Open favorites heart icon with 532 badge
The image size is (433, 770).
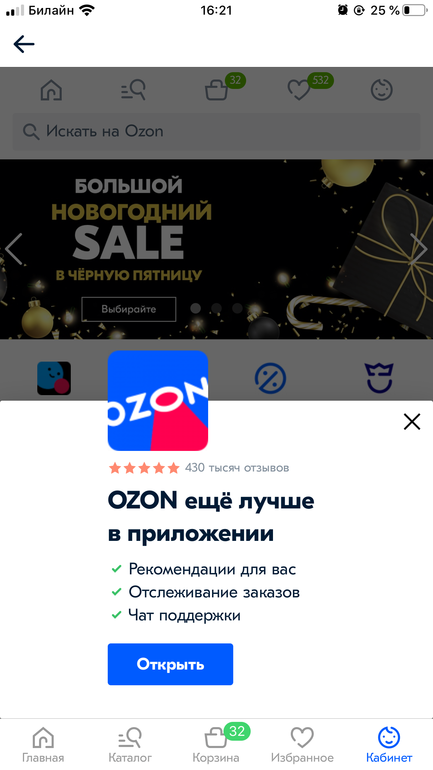[x=298, y=90]
